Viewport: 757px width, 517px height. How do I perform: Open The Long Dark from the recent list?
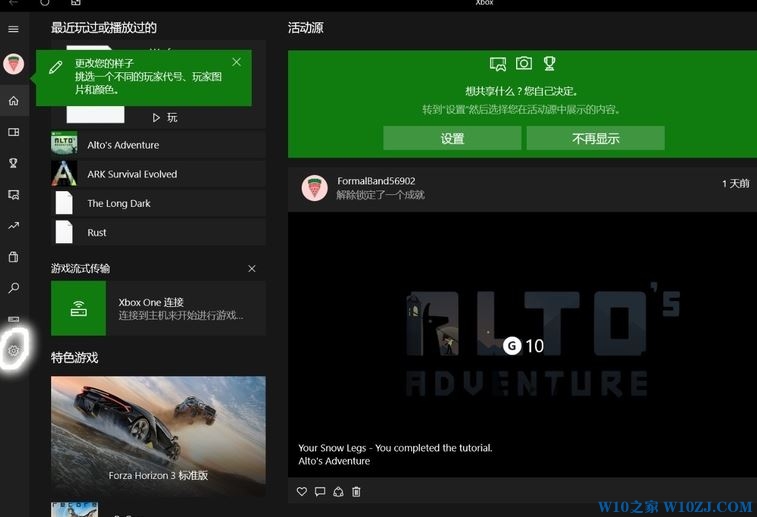point(158,203)
